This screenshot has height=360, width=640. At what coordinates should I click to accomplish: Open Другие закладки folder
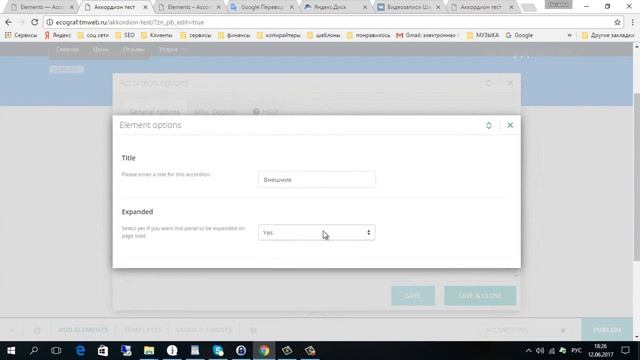pyautogui.click(x=608, y=35)
